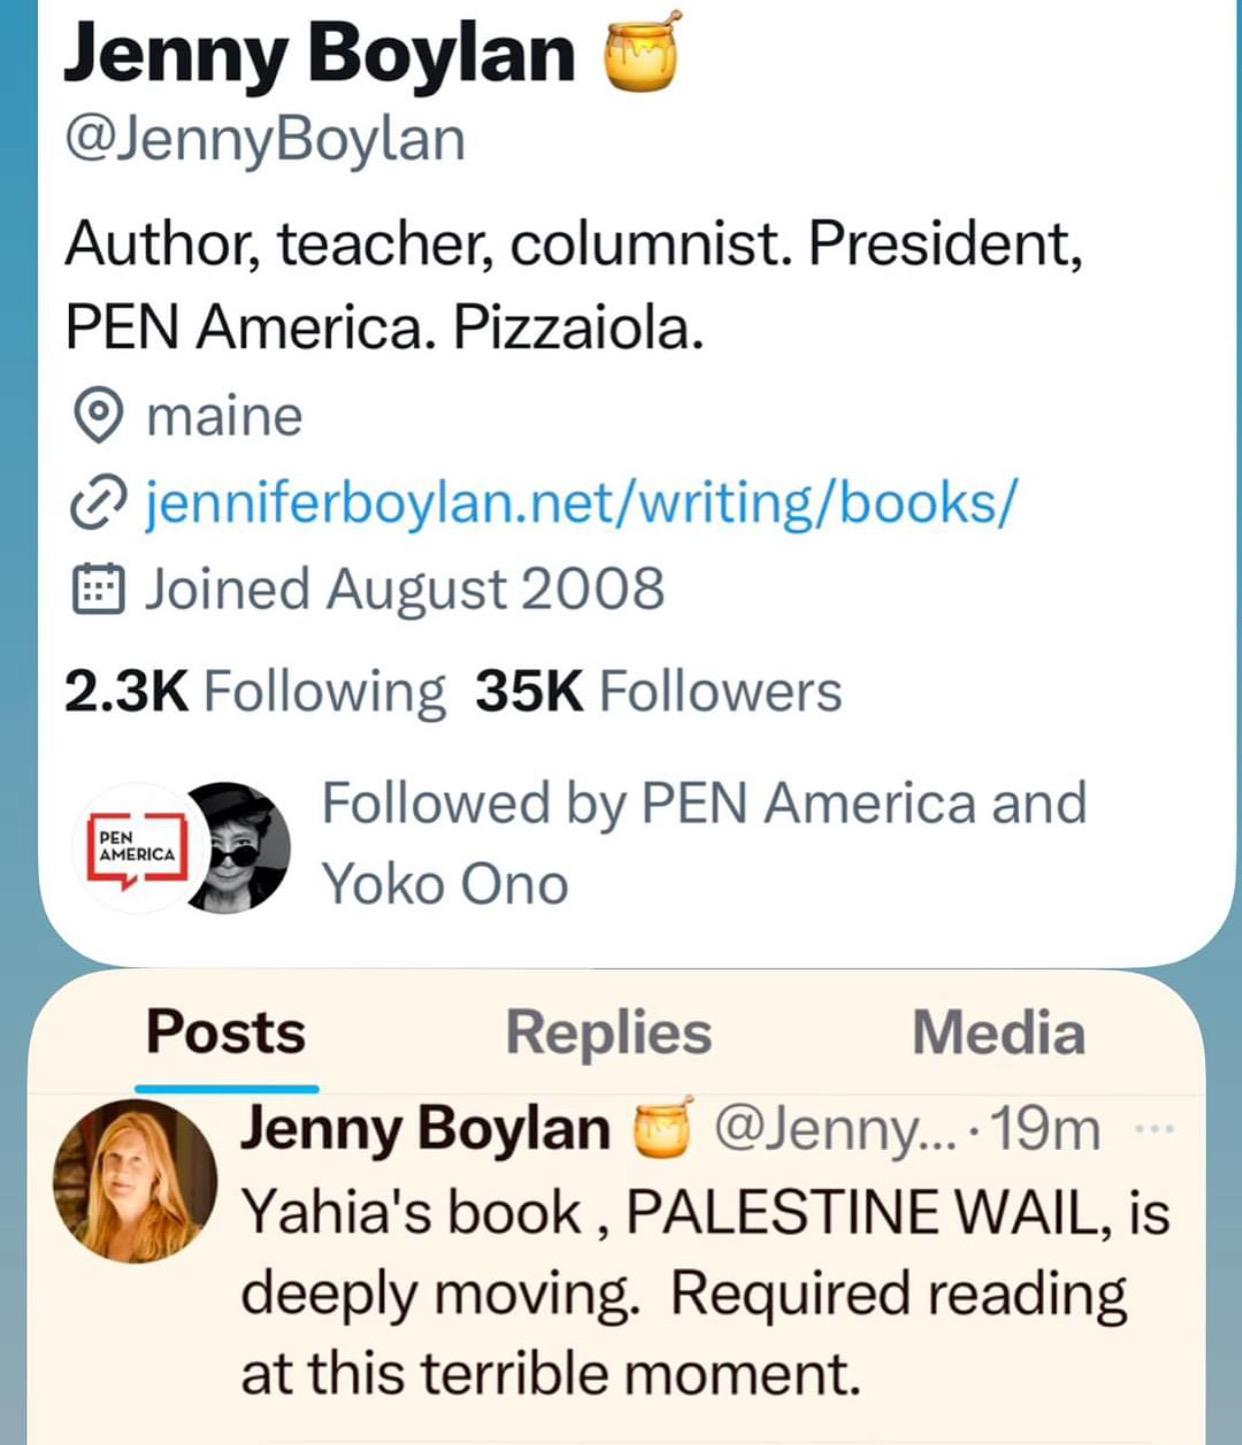Switch to the Media tab
This screenshot has height=1445, width=1242.
pyautogui.click(x=998, y=1032)
